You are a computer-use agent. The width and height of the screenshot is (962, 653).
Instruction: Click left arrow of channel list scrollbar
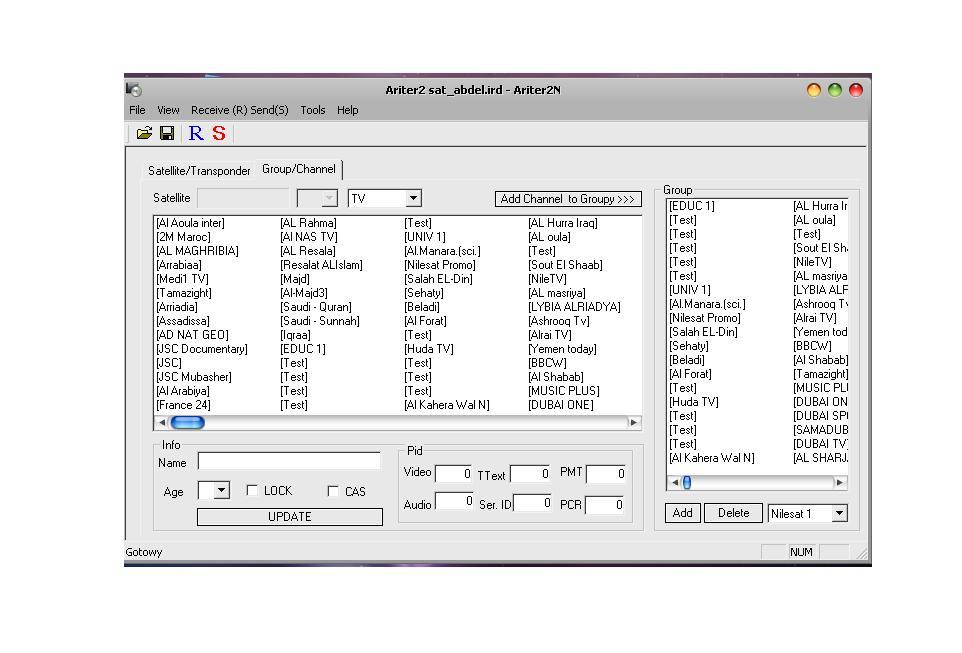pos(161,422)
